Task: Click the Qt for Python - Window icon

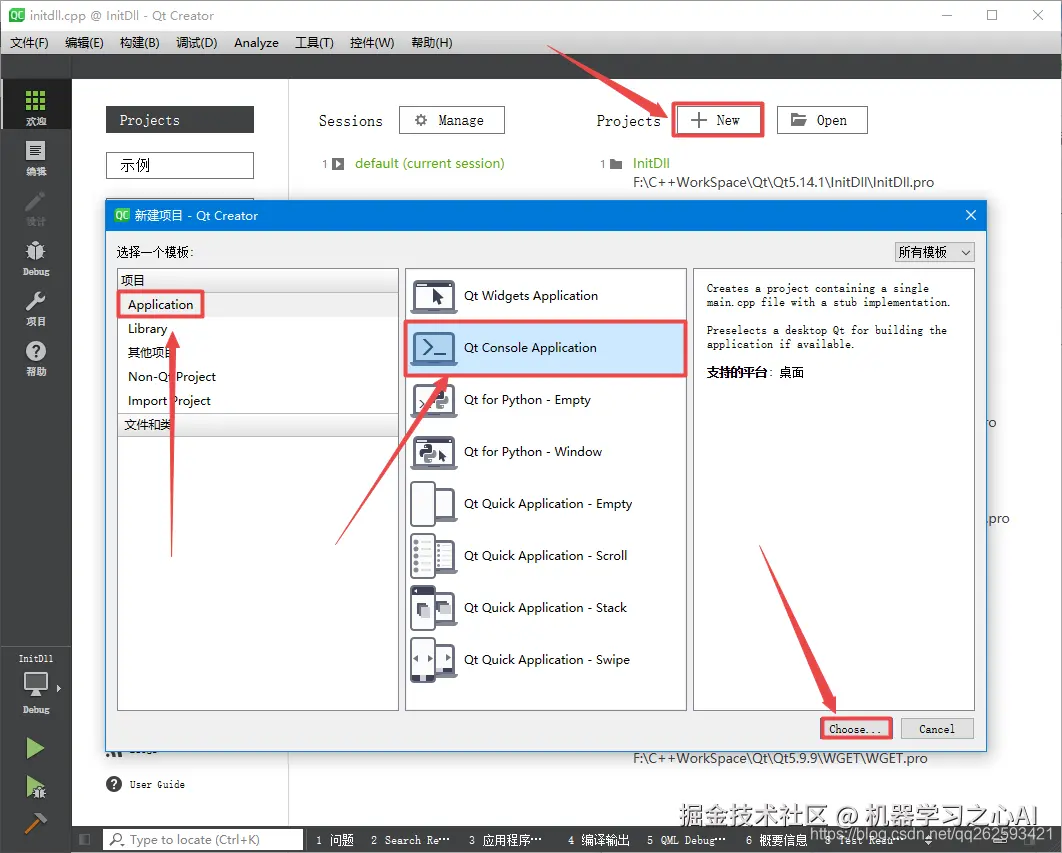Action: click(x=433, y=452)
